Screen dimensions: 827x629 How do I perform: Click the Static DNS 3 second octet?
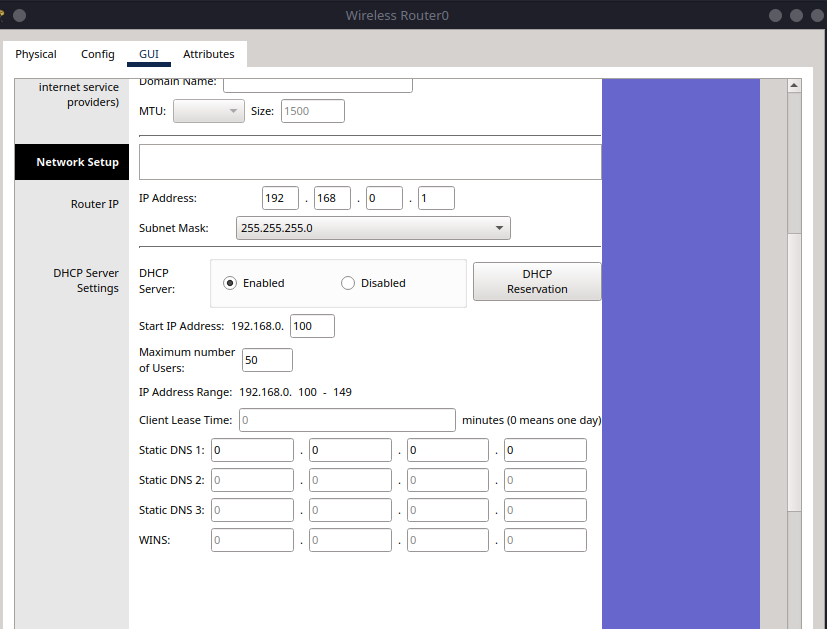pos(350,510)
